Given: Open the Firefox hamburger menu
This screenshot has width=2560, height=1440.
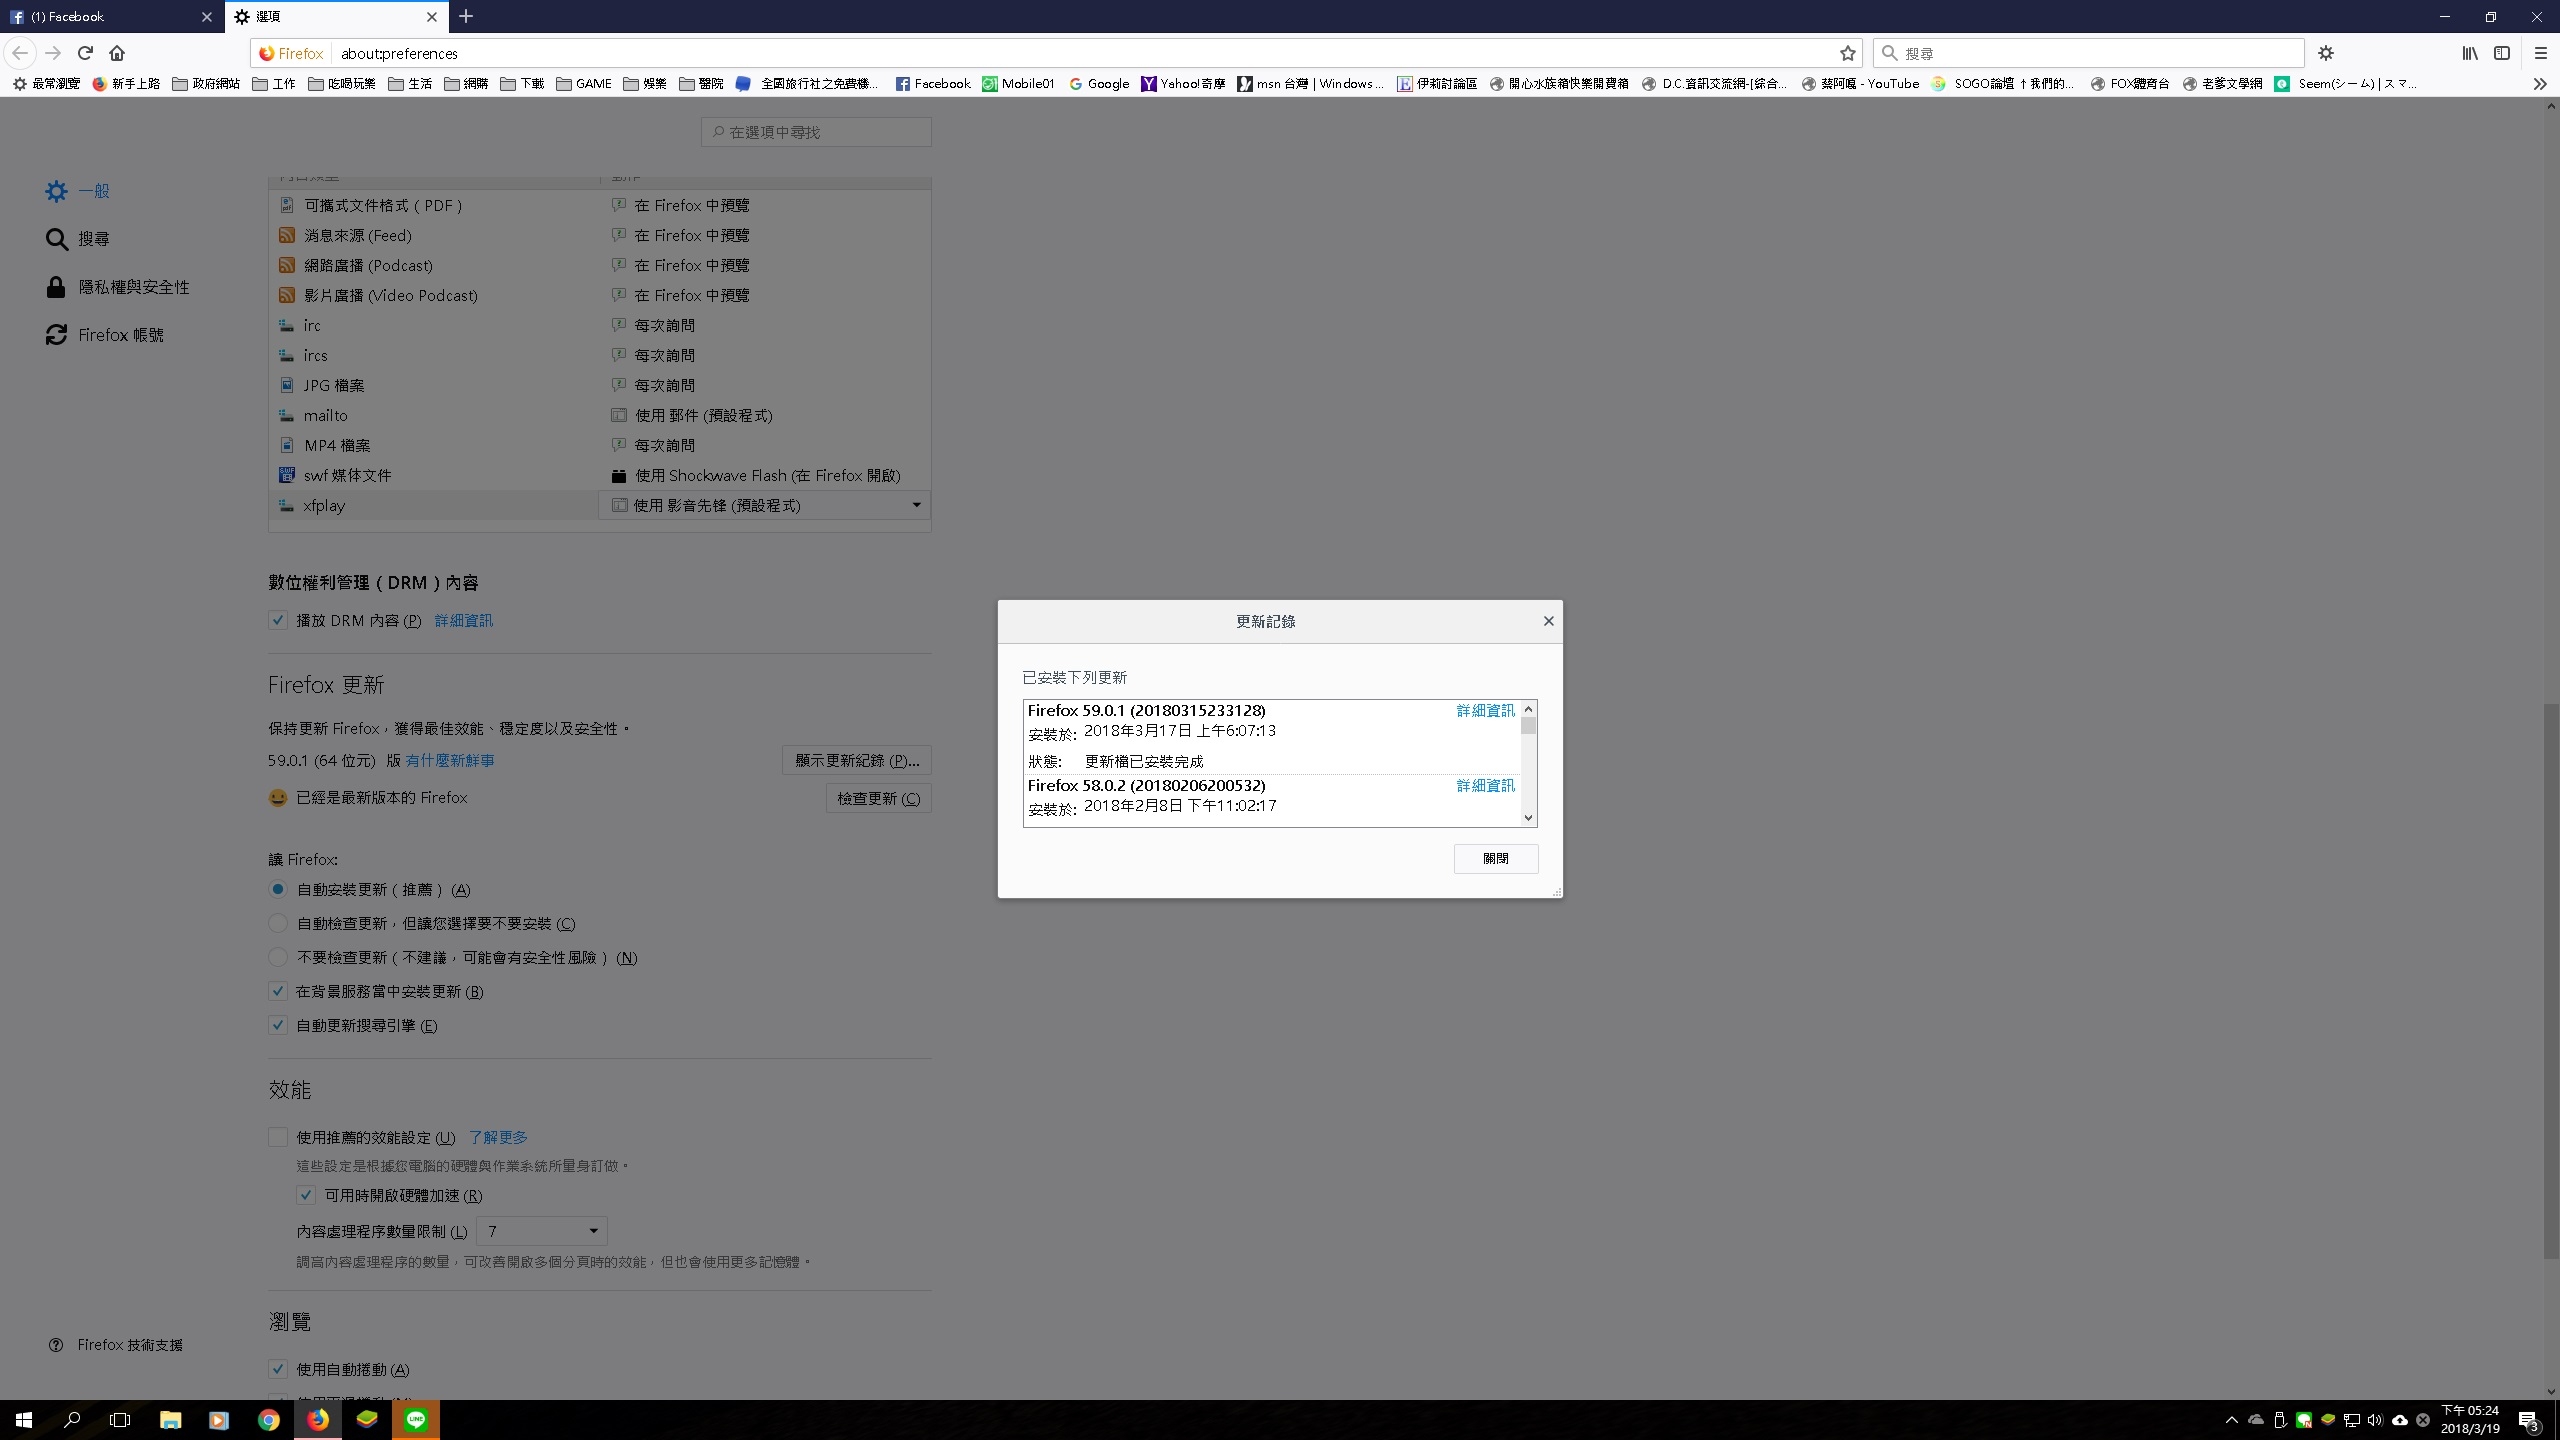Looking at the screenshot, I should (2540, 53).
